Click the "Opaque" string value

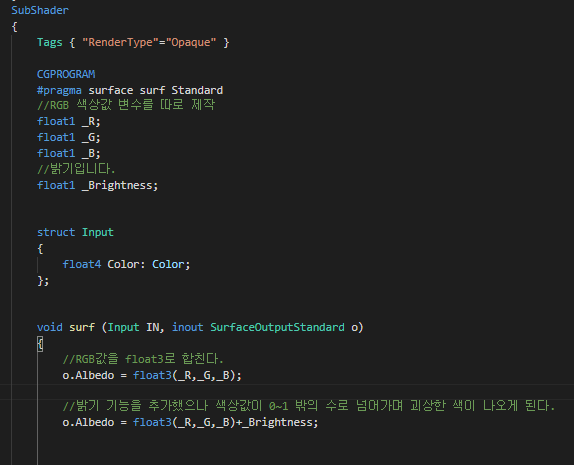coord(191,42)
